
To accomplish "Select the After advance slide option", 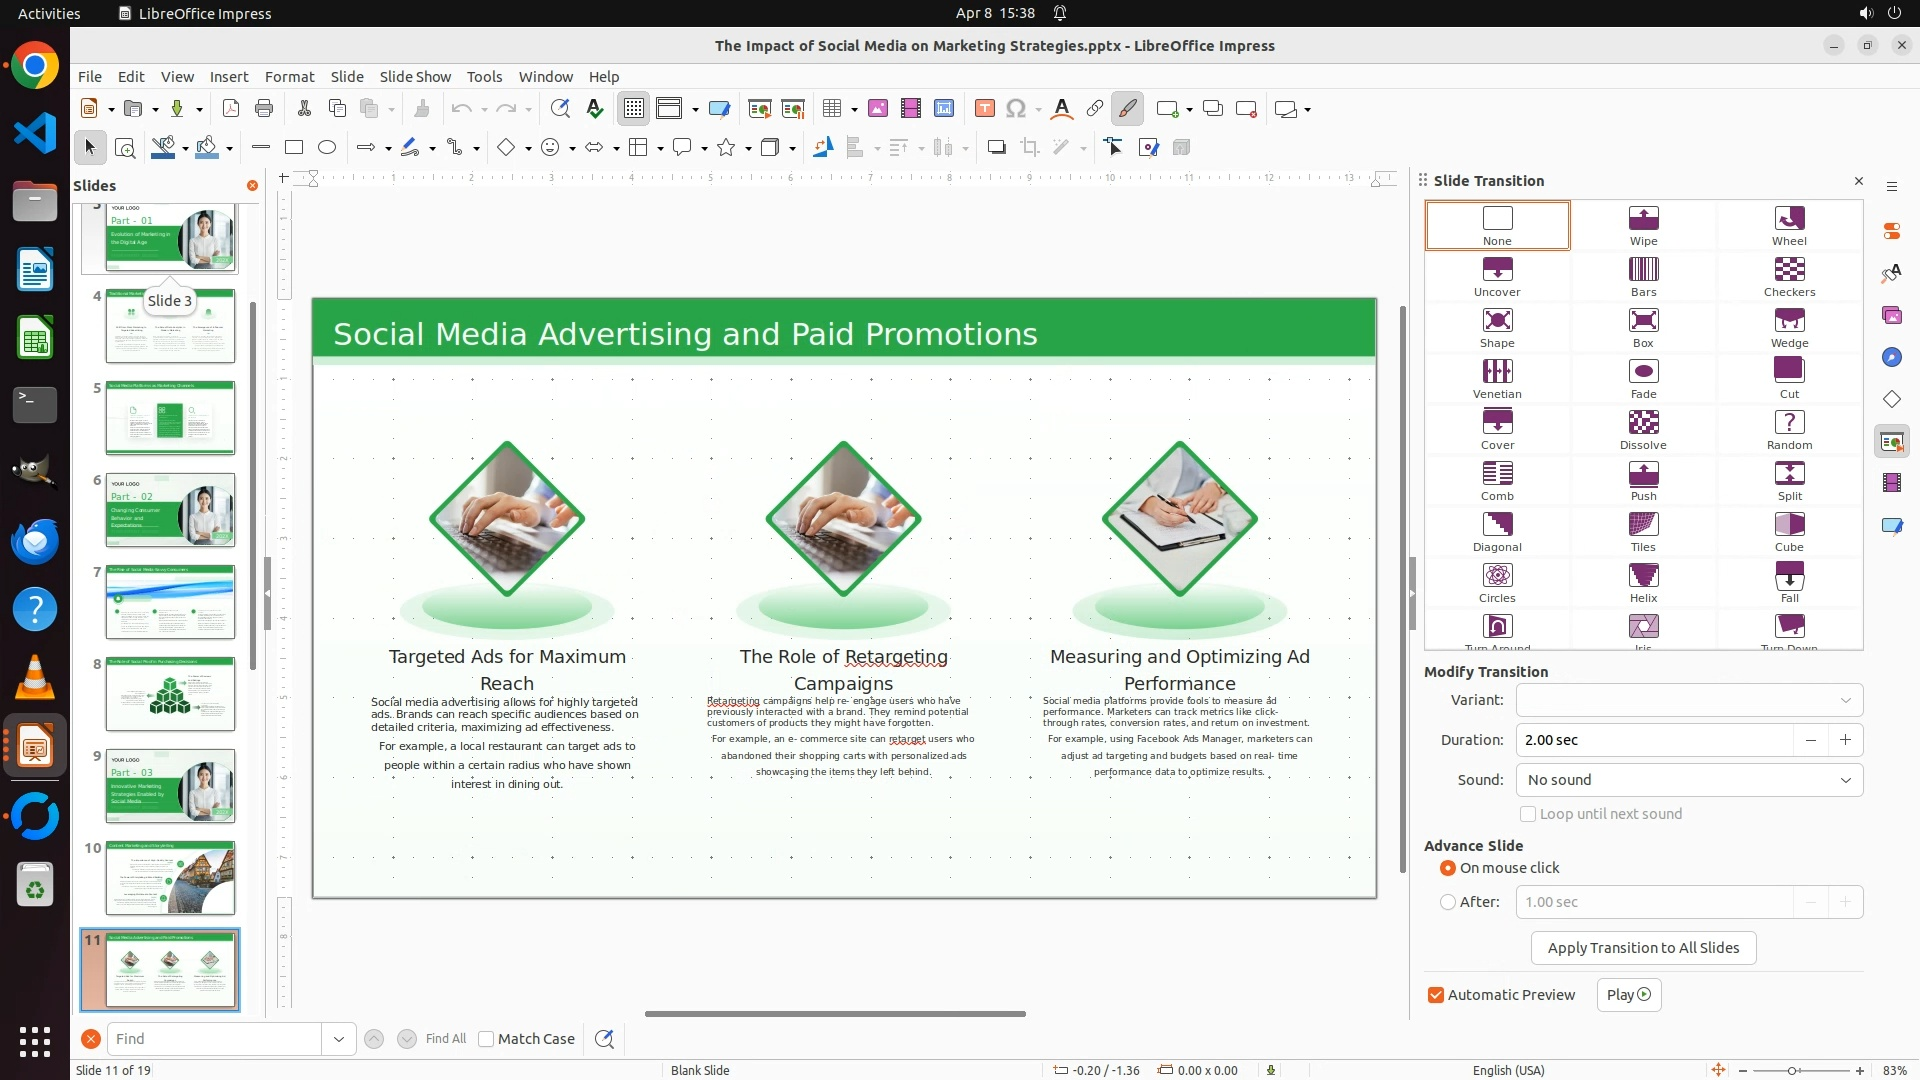I will click(x=1448, y=902).
